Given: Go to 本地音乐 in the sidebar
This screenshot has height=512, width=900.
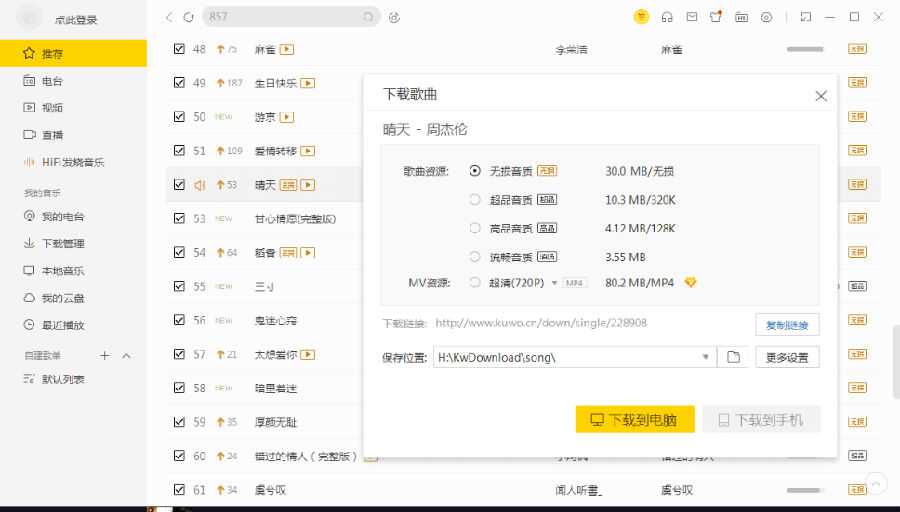Looking at the screenshot, I should [x=63, y=270].
